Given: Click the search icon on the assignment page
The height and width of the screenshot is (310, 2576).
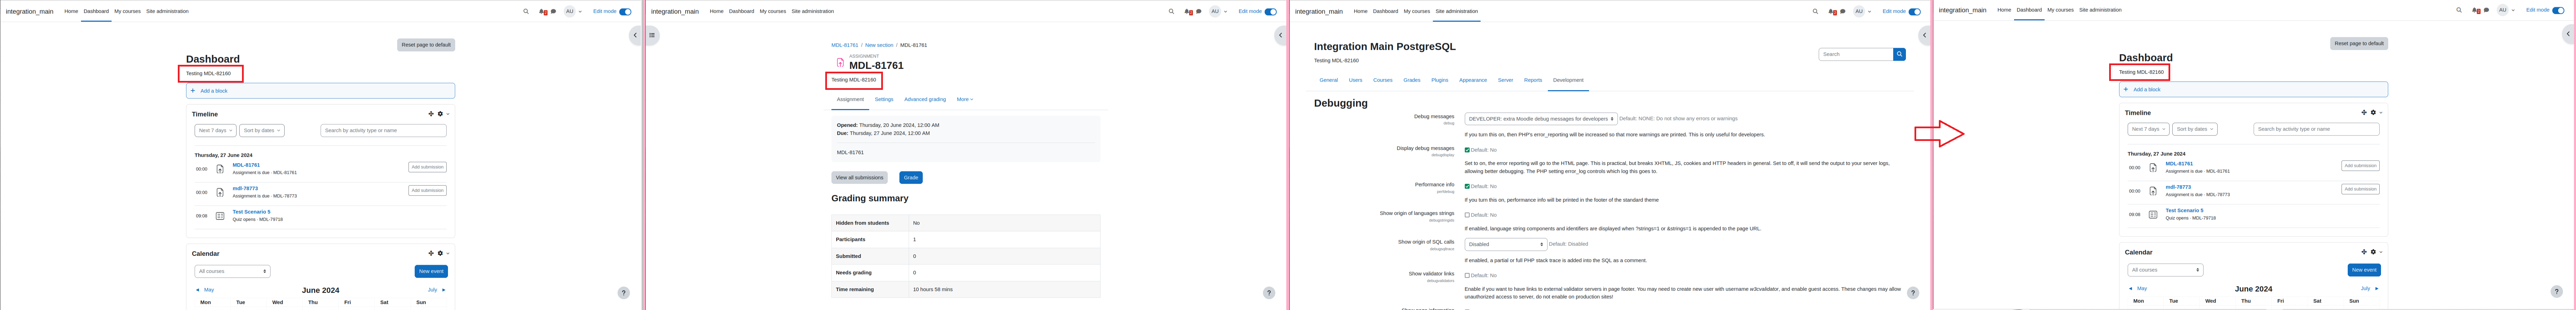Looking at the screenshot, I should pyautogui.click(x=1171, y=12).
